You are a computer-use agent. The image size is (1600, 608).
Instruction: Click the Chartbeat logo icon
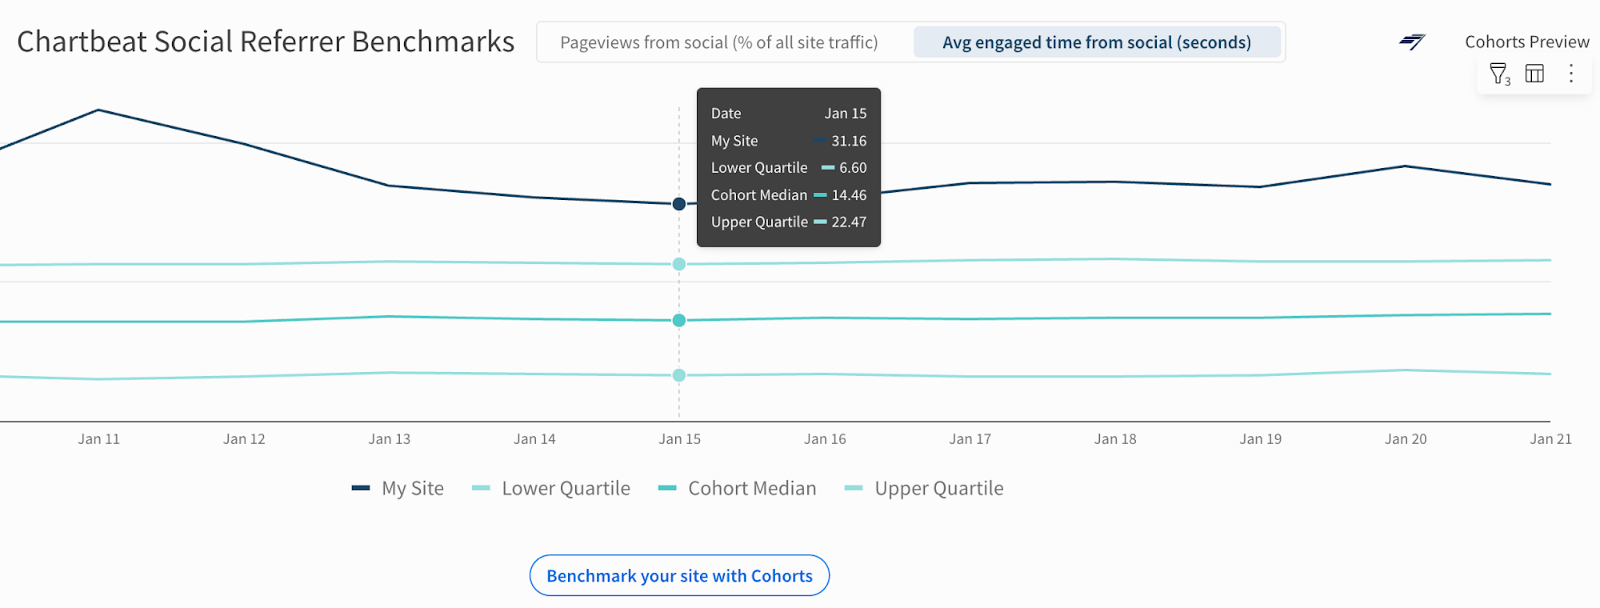[1412, 42]
